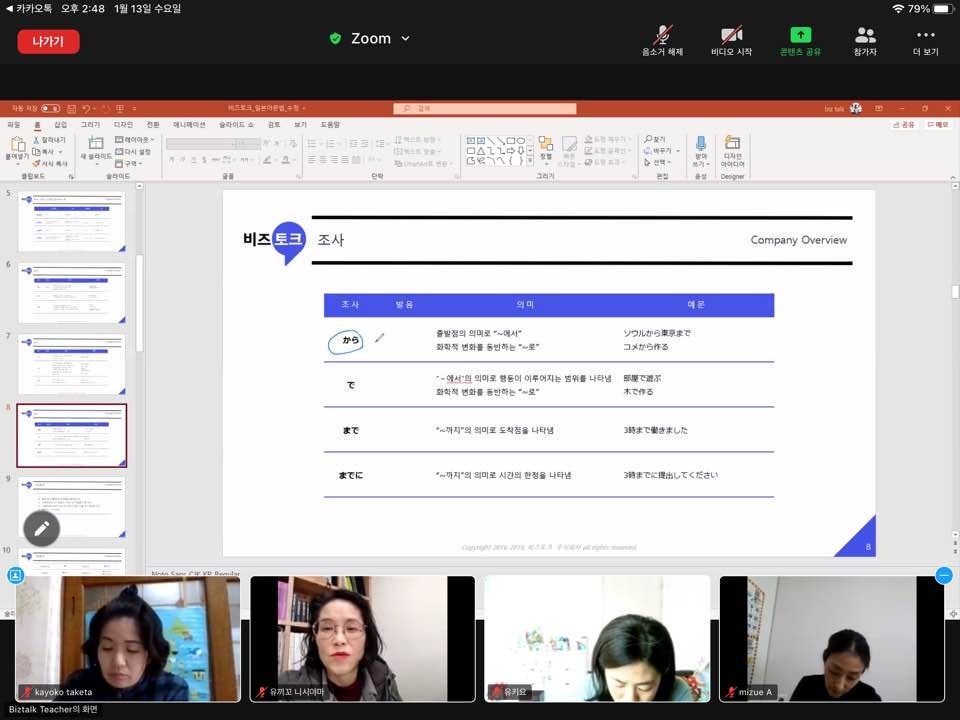Tap the green 콘텐츠 공유 share icon

800,35
